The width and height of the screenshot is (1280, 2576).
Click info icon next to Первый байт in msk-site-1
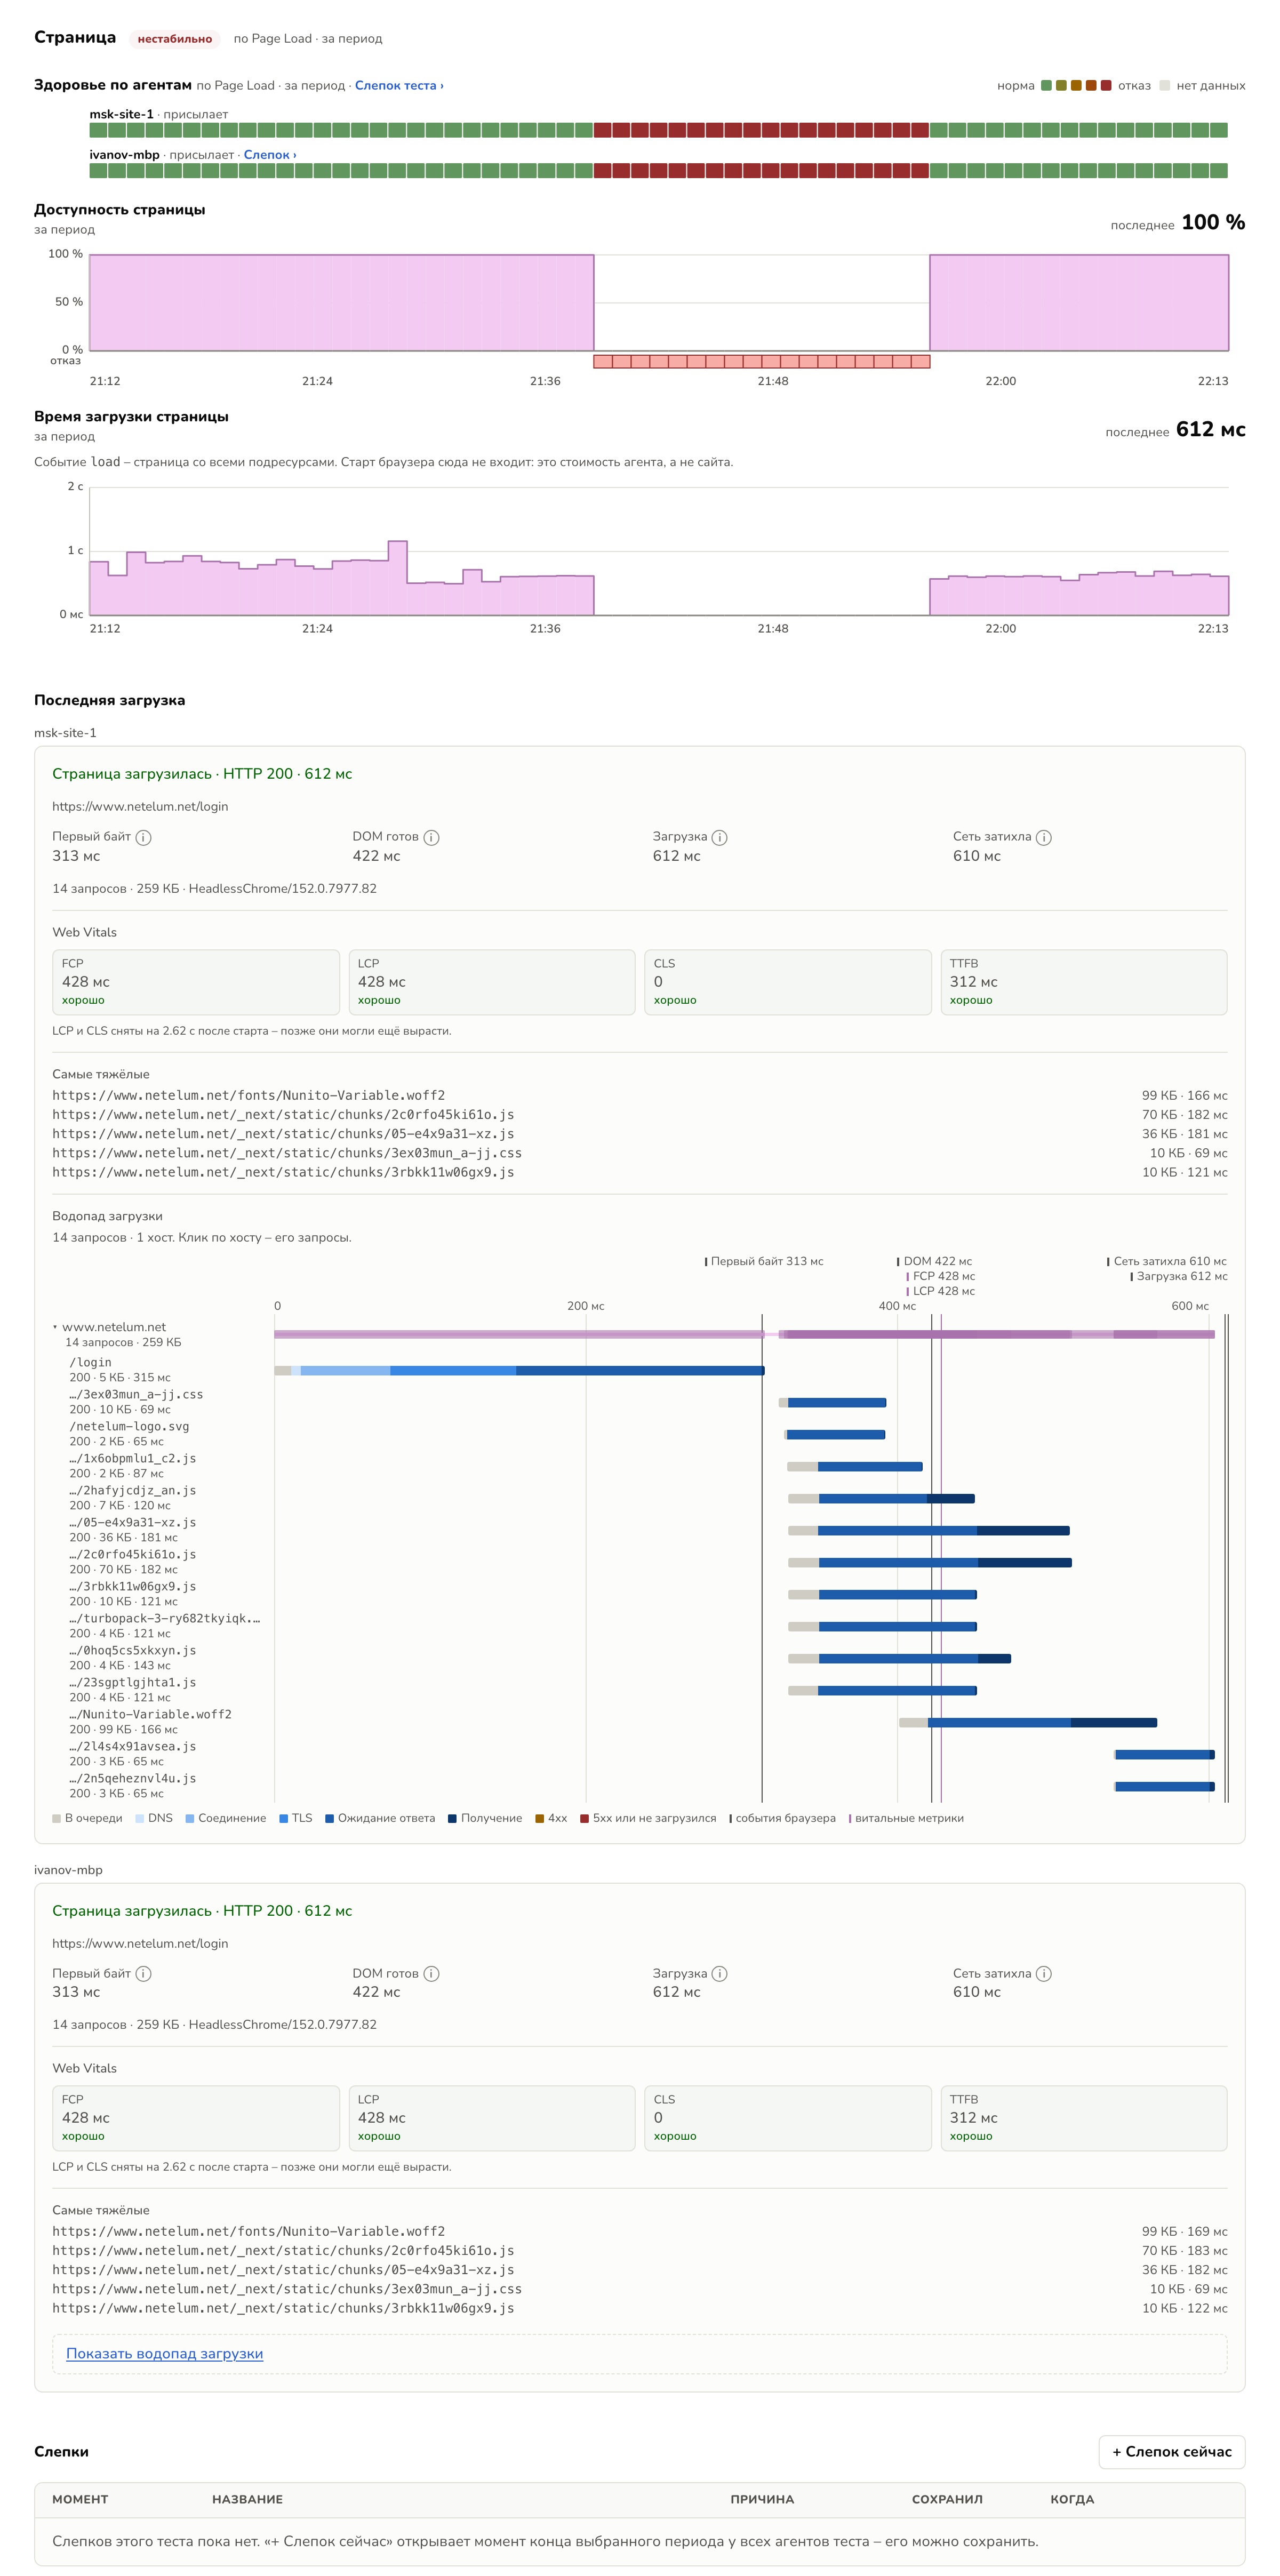(x=143, y=837)
